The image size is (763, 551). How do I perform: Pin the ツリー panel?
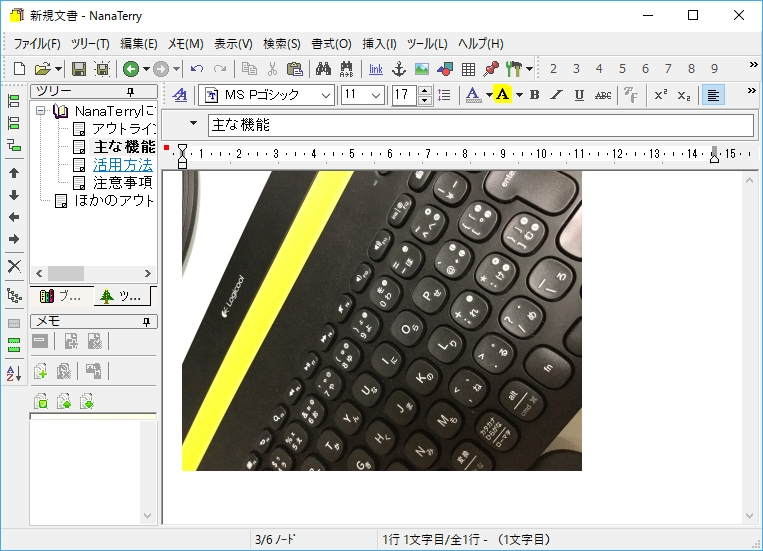tap(130, 92)
